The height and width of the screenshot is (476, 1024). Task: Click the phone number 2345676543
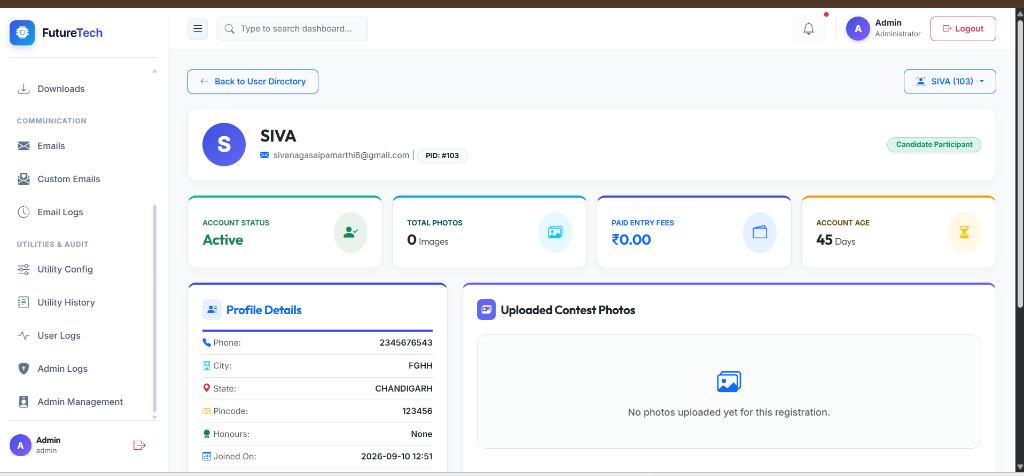[x=406, y=343]
